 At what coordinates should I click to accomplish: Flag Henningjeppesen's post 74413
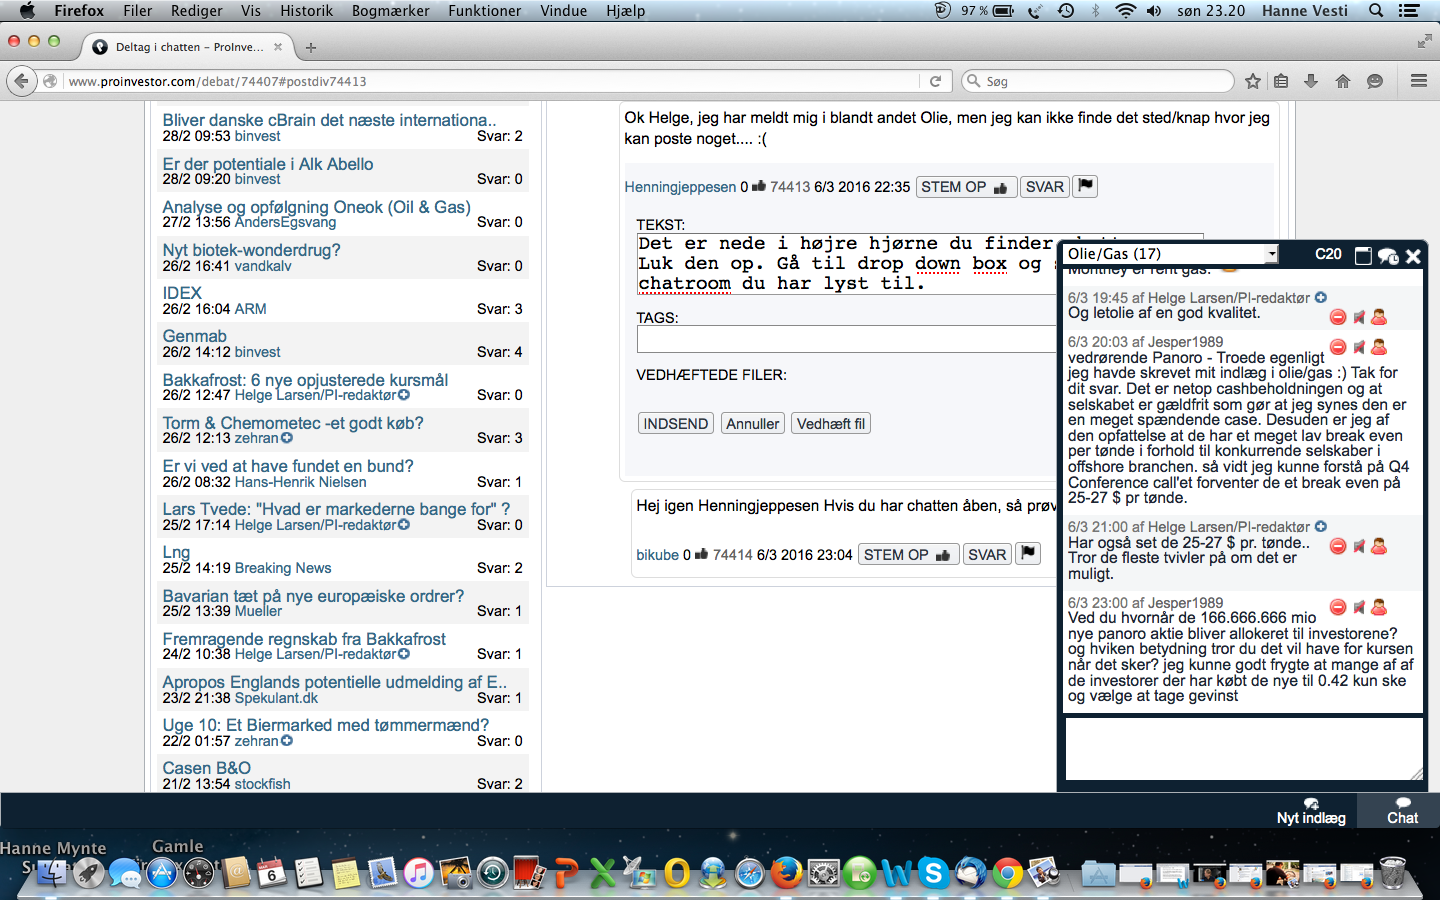(x=1086, y=186)
